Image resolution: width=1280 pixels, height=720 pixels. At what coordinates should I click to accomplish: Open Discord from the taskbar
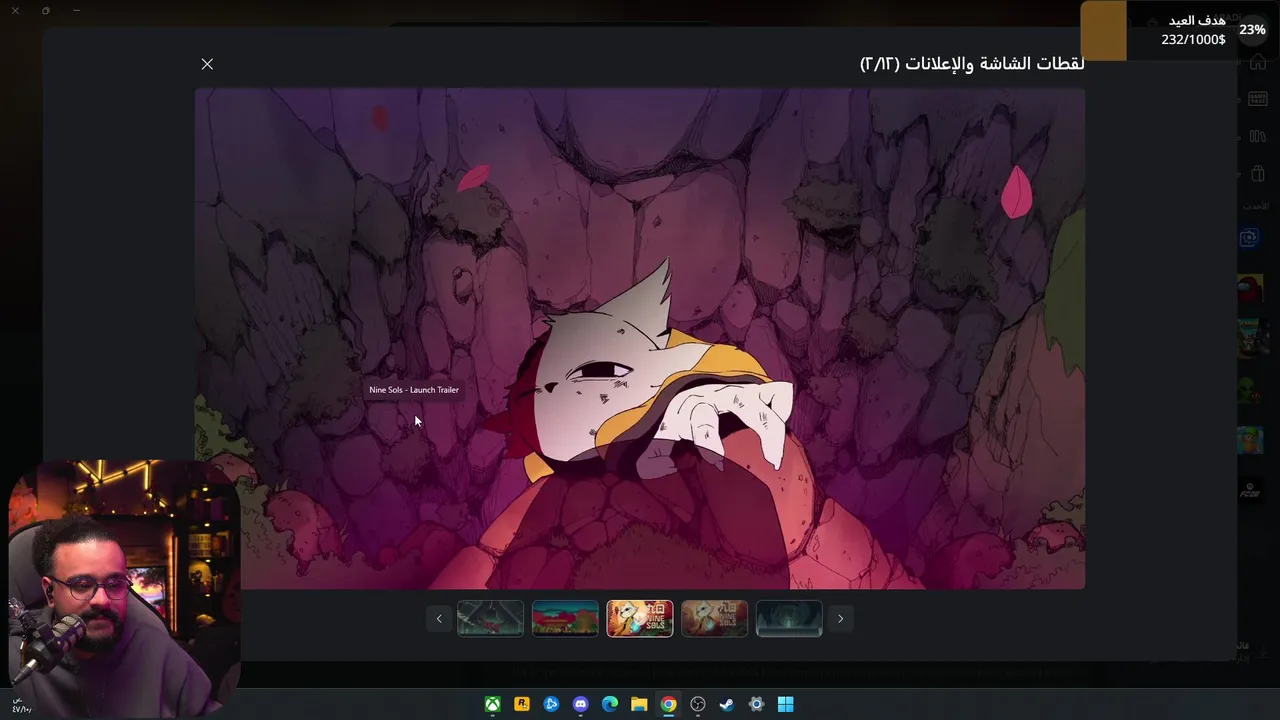tap(581, 704)
